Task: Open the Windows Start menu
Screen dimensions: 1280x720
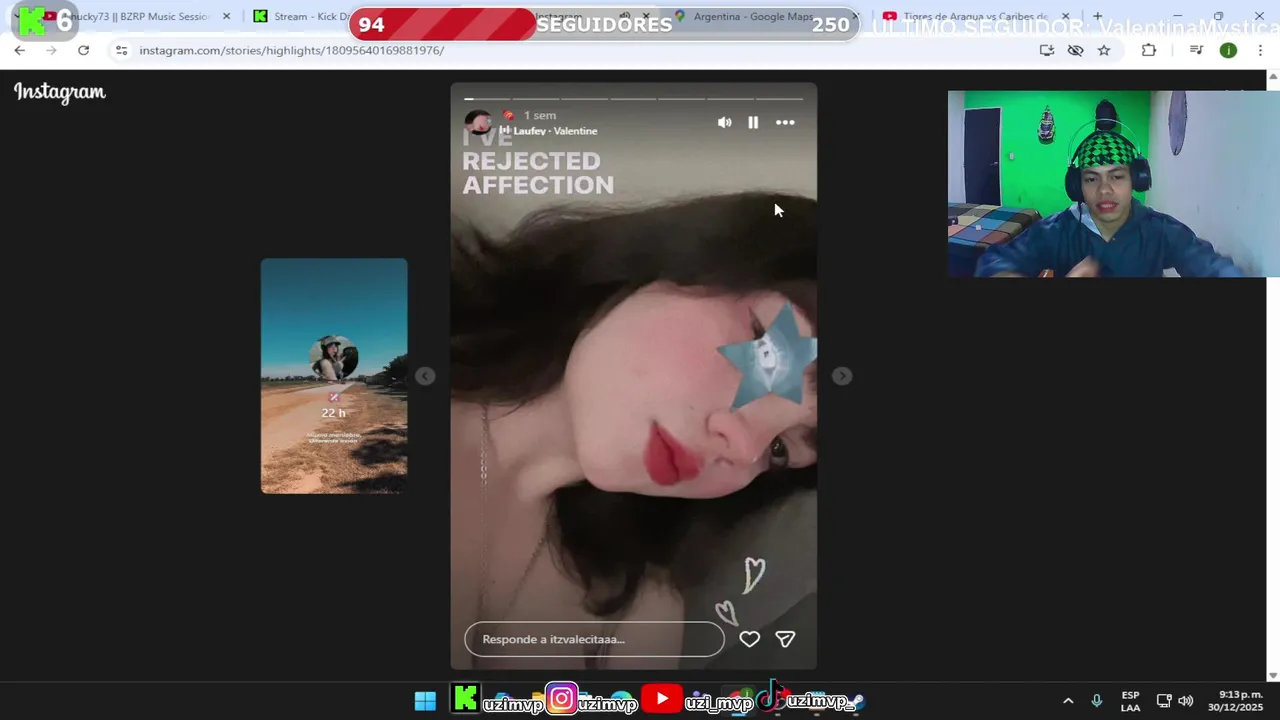Action: coord(425,701)
